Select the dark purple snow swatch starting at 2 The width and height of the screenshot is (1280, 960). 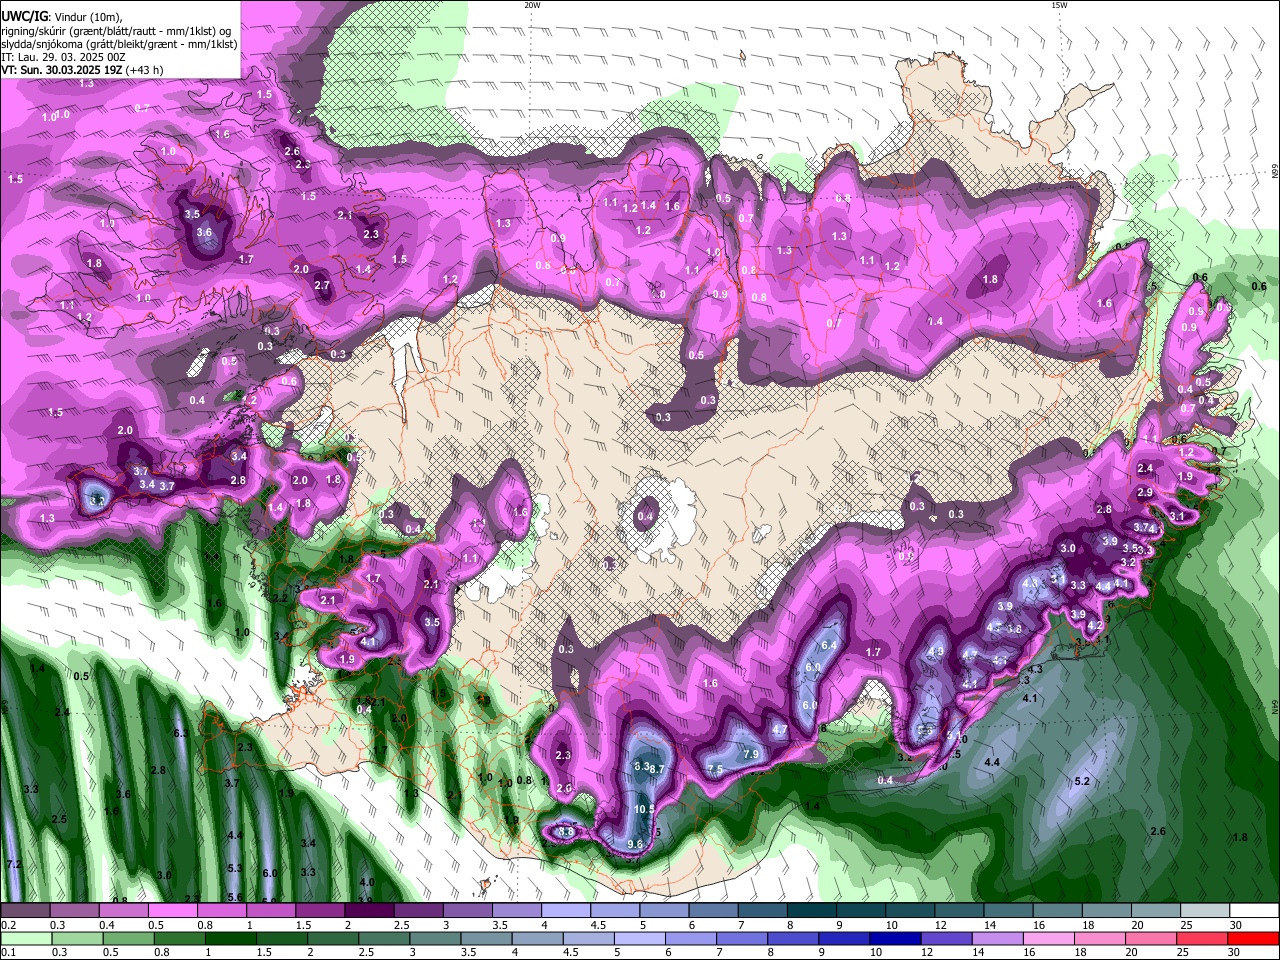(x=369, y=910)
